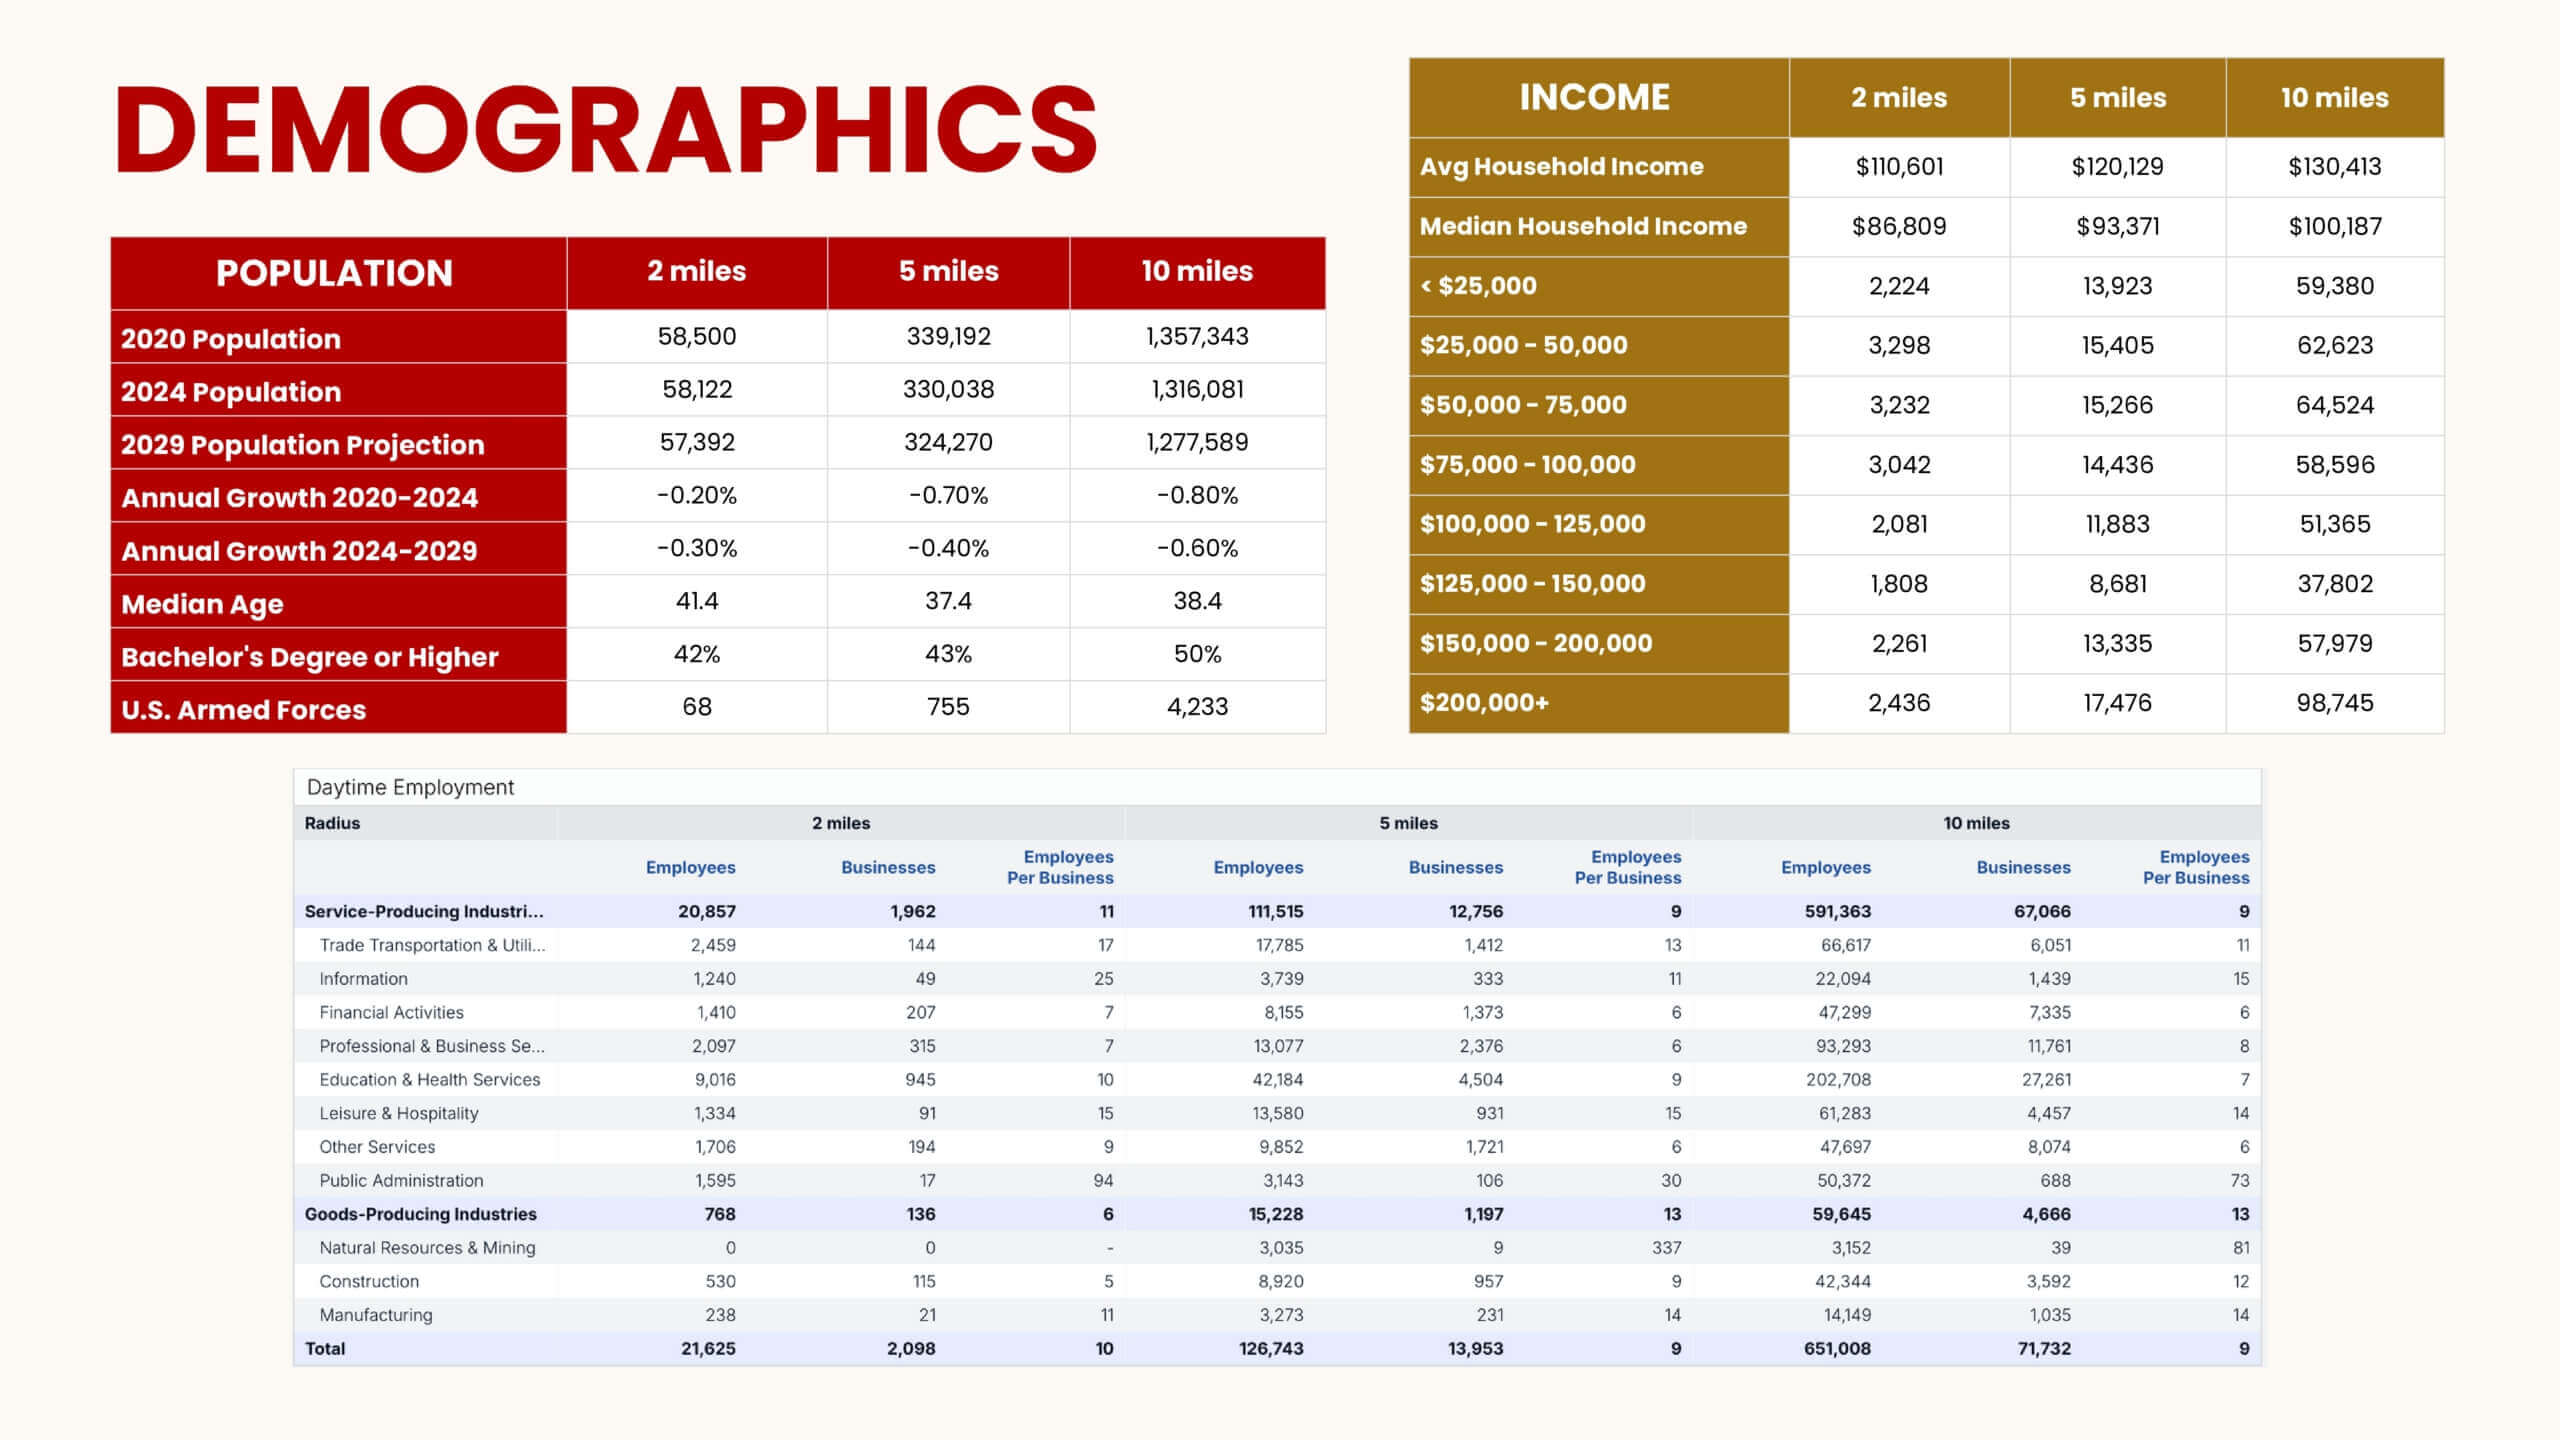Click the Public Administration row label

point(401,1180)
